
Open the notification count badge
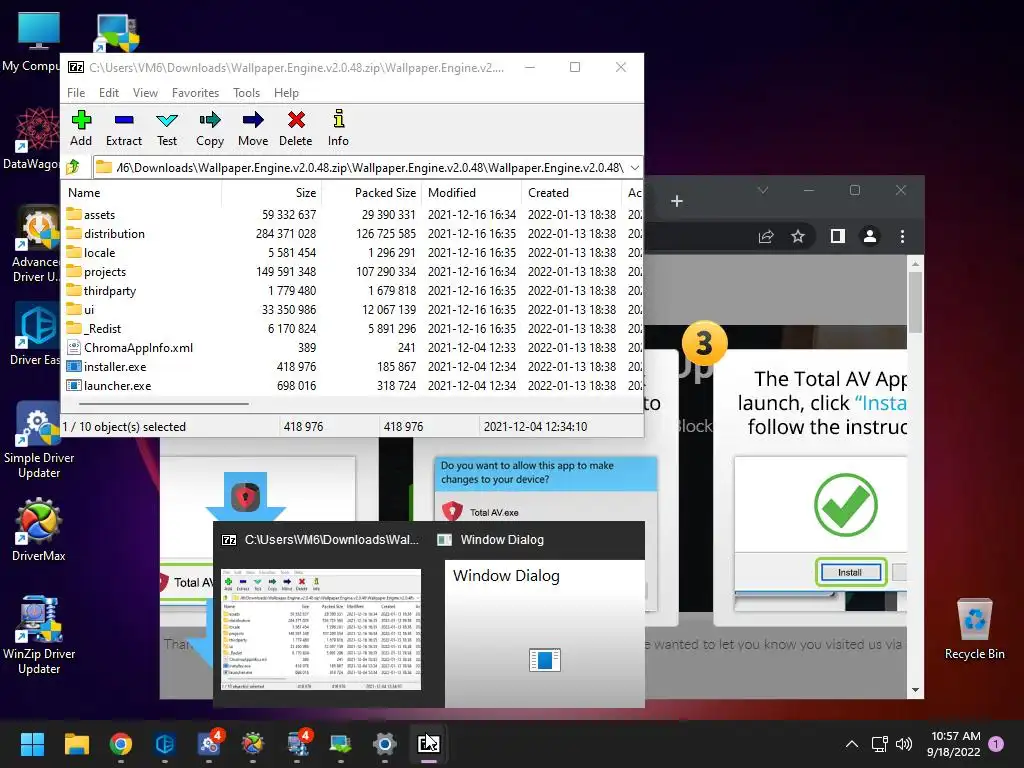[996, 744]
